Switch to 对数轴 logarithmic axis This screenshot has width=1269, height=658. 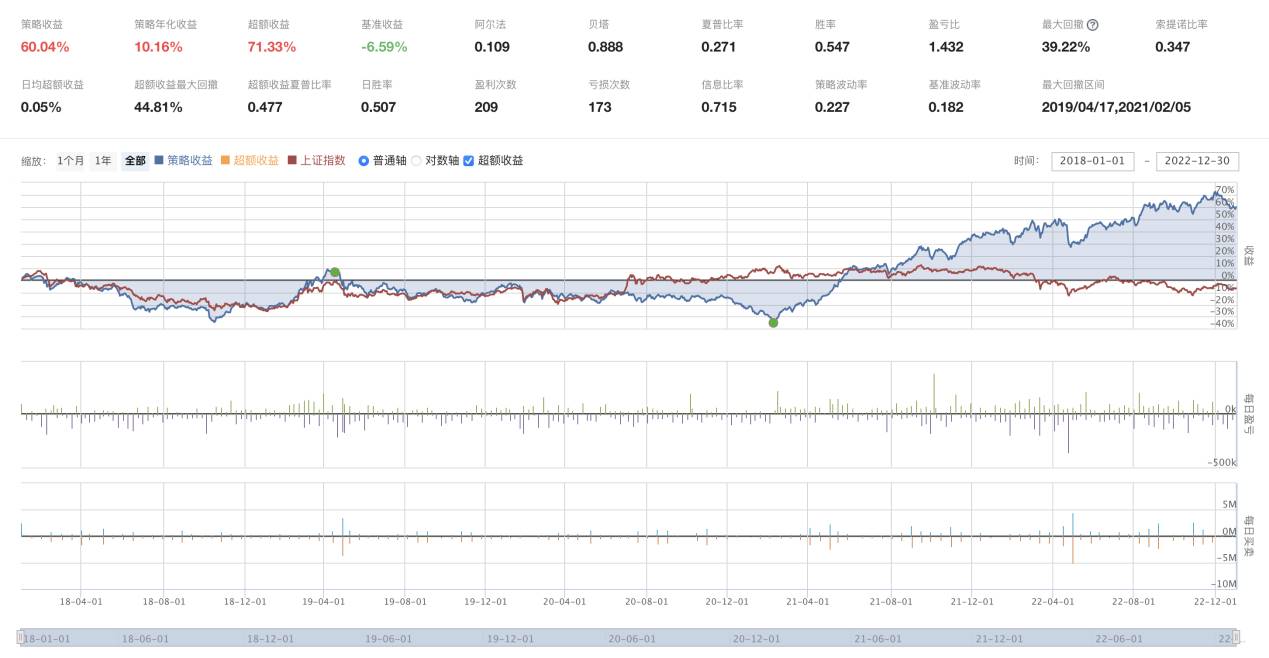[416, 161]
